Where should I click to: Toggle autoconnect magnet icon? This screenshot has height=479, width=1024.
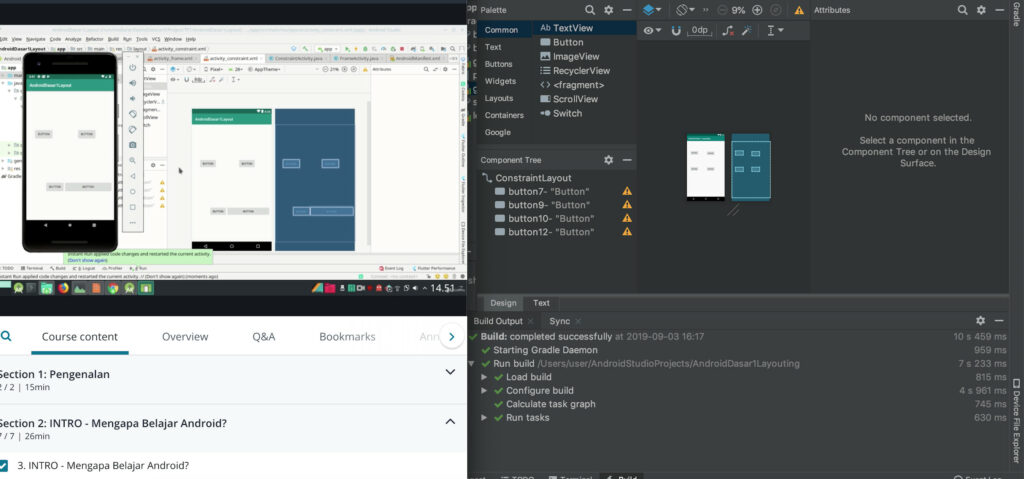click(676, 31)
